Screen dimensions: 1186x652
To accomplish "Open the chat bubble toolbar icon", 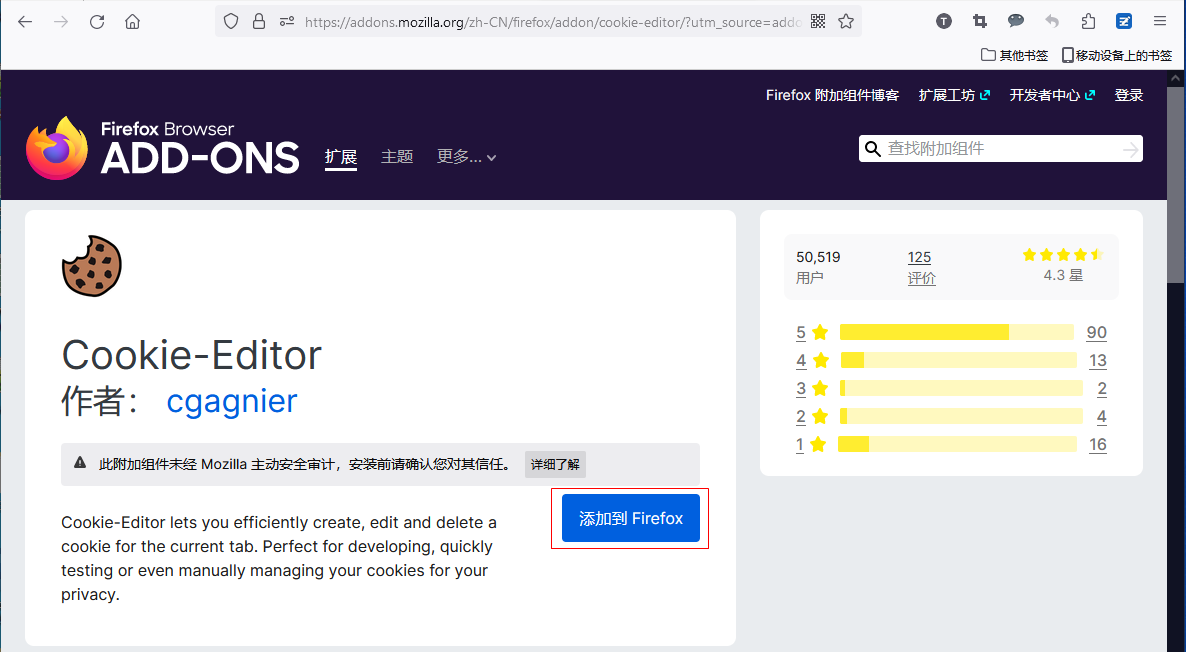I will (x=1016, y=21).
